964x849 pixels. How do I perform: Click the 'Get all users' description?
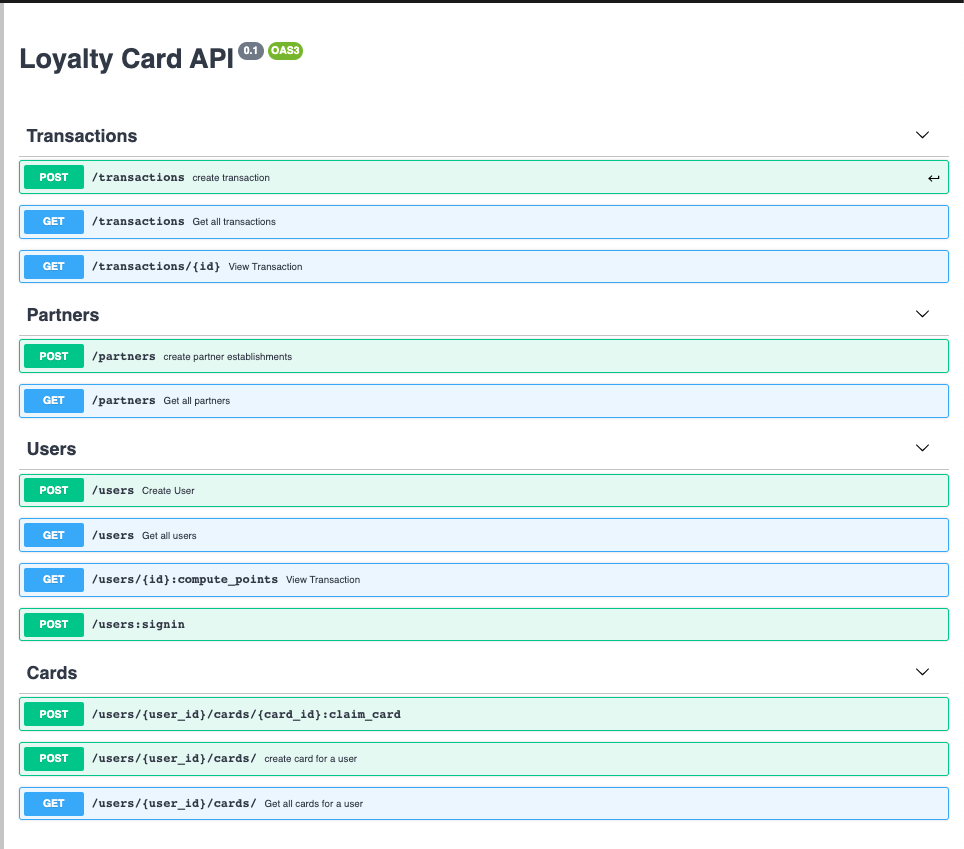pos(169,535)
